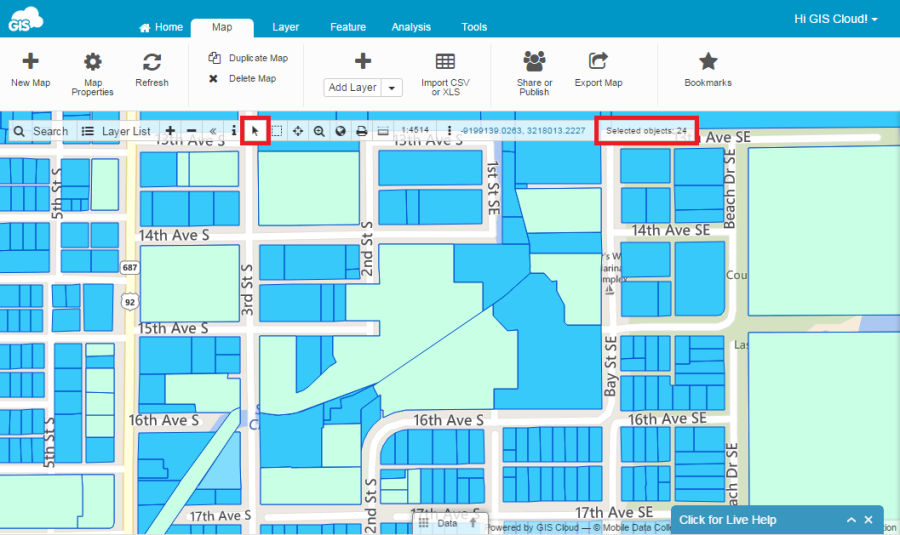
Task: Activate the rectangle area select tool
Action: 277,131
